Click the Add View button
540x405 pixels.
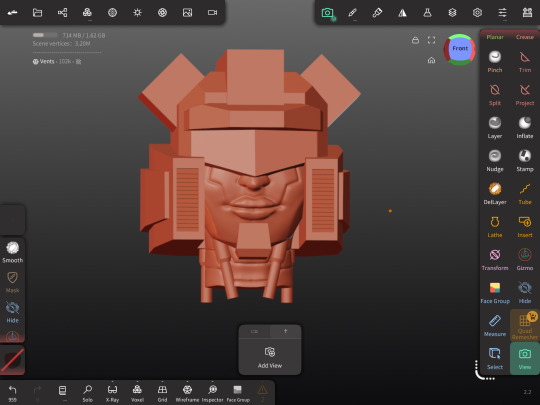270,357
